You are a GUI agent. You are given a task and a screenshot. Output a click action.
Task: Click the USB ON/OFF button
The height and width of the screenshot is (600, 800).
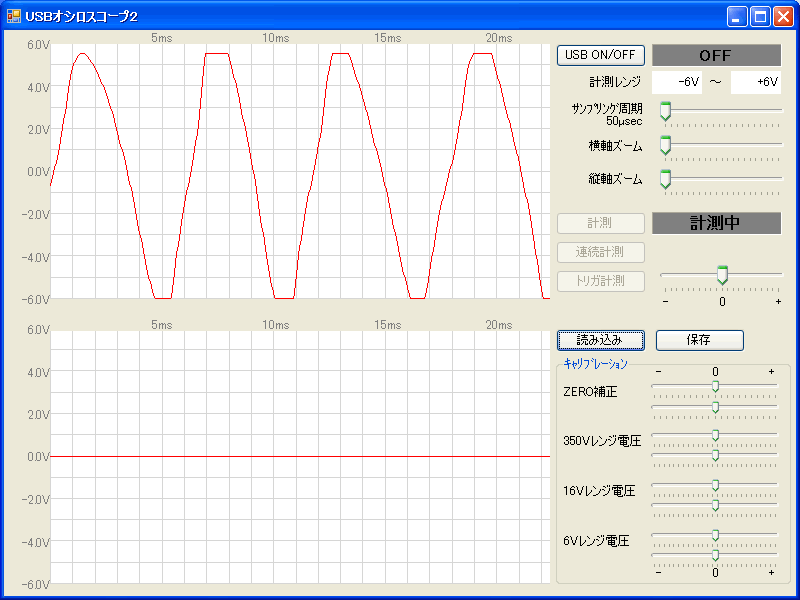[601, 55]
